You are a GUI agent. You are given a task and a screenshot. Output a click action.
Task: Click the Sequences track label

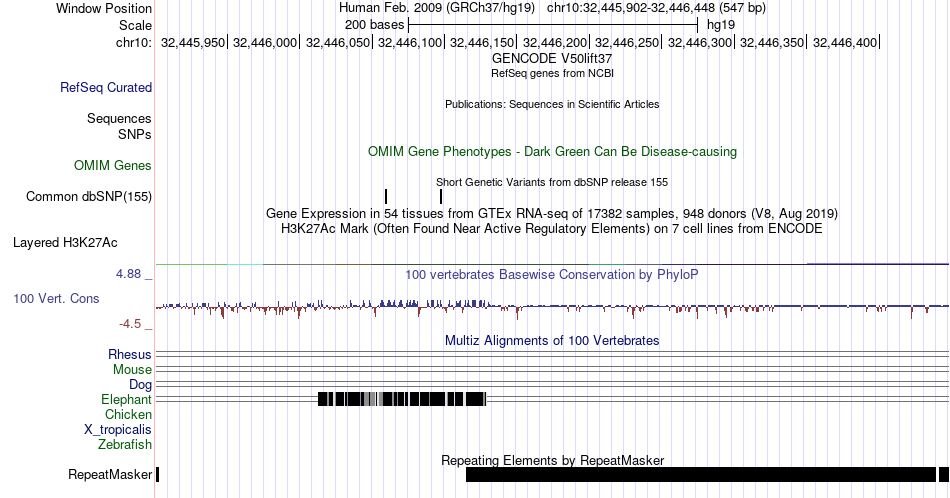(x=119, y=118)
